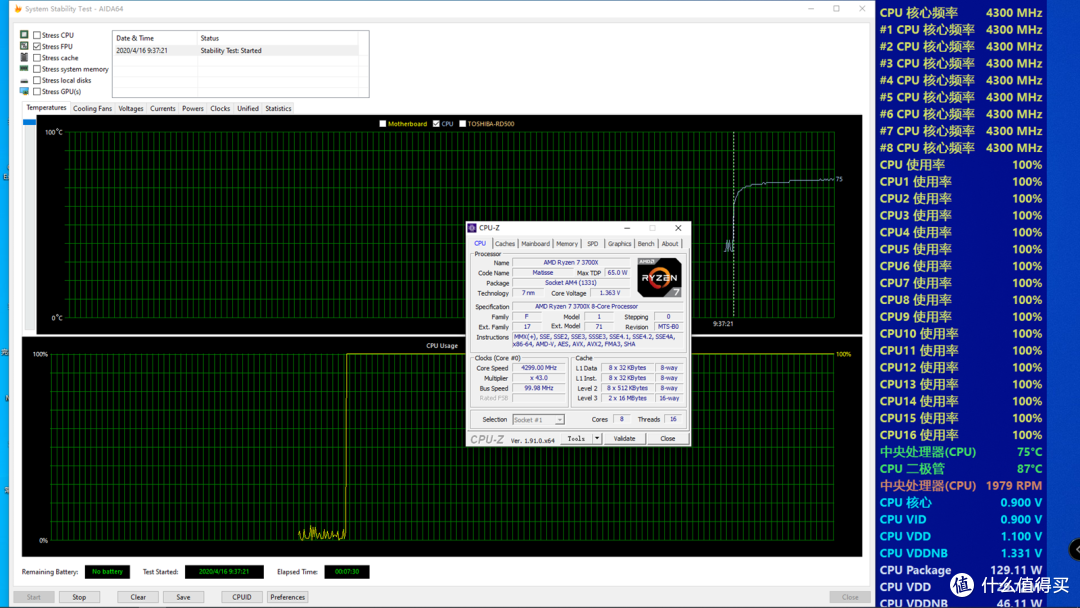Switch to the Voltages tab
The image size is (1080, 608).
130,109
